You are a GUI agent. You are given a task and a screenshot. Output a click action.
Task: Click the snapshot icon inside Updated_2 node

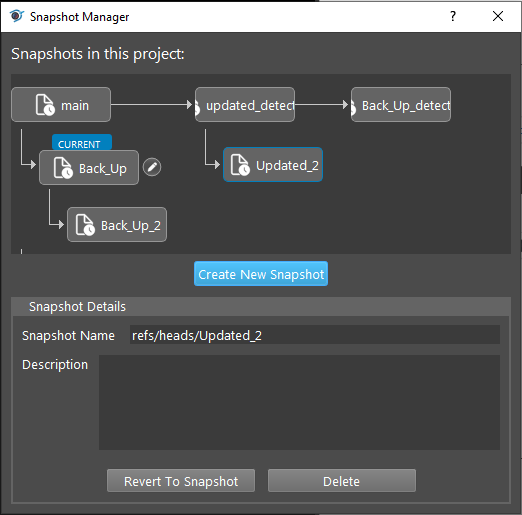point(240,165)
